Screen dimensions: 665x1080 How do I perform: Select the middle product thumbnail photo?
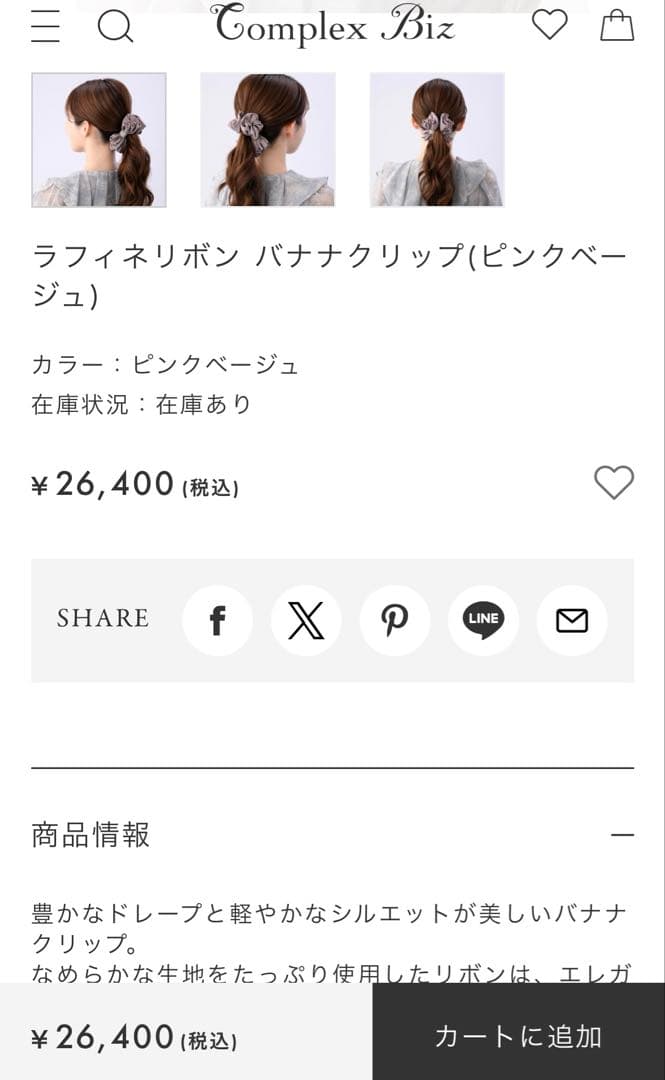click(x=267, y=139)
